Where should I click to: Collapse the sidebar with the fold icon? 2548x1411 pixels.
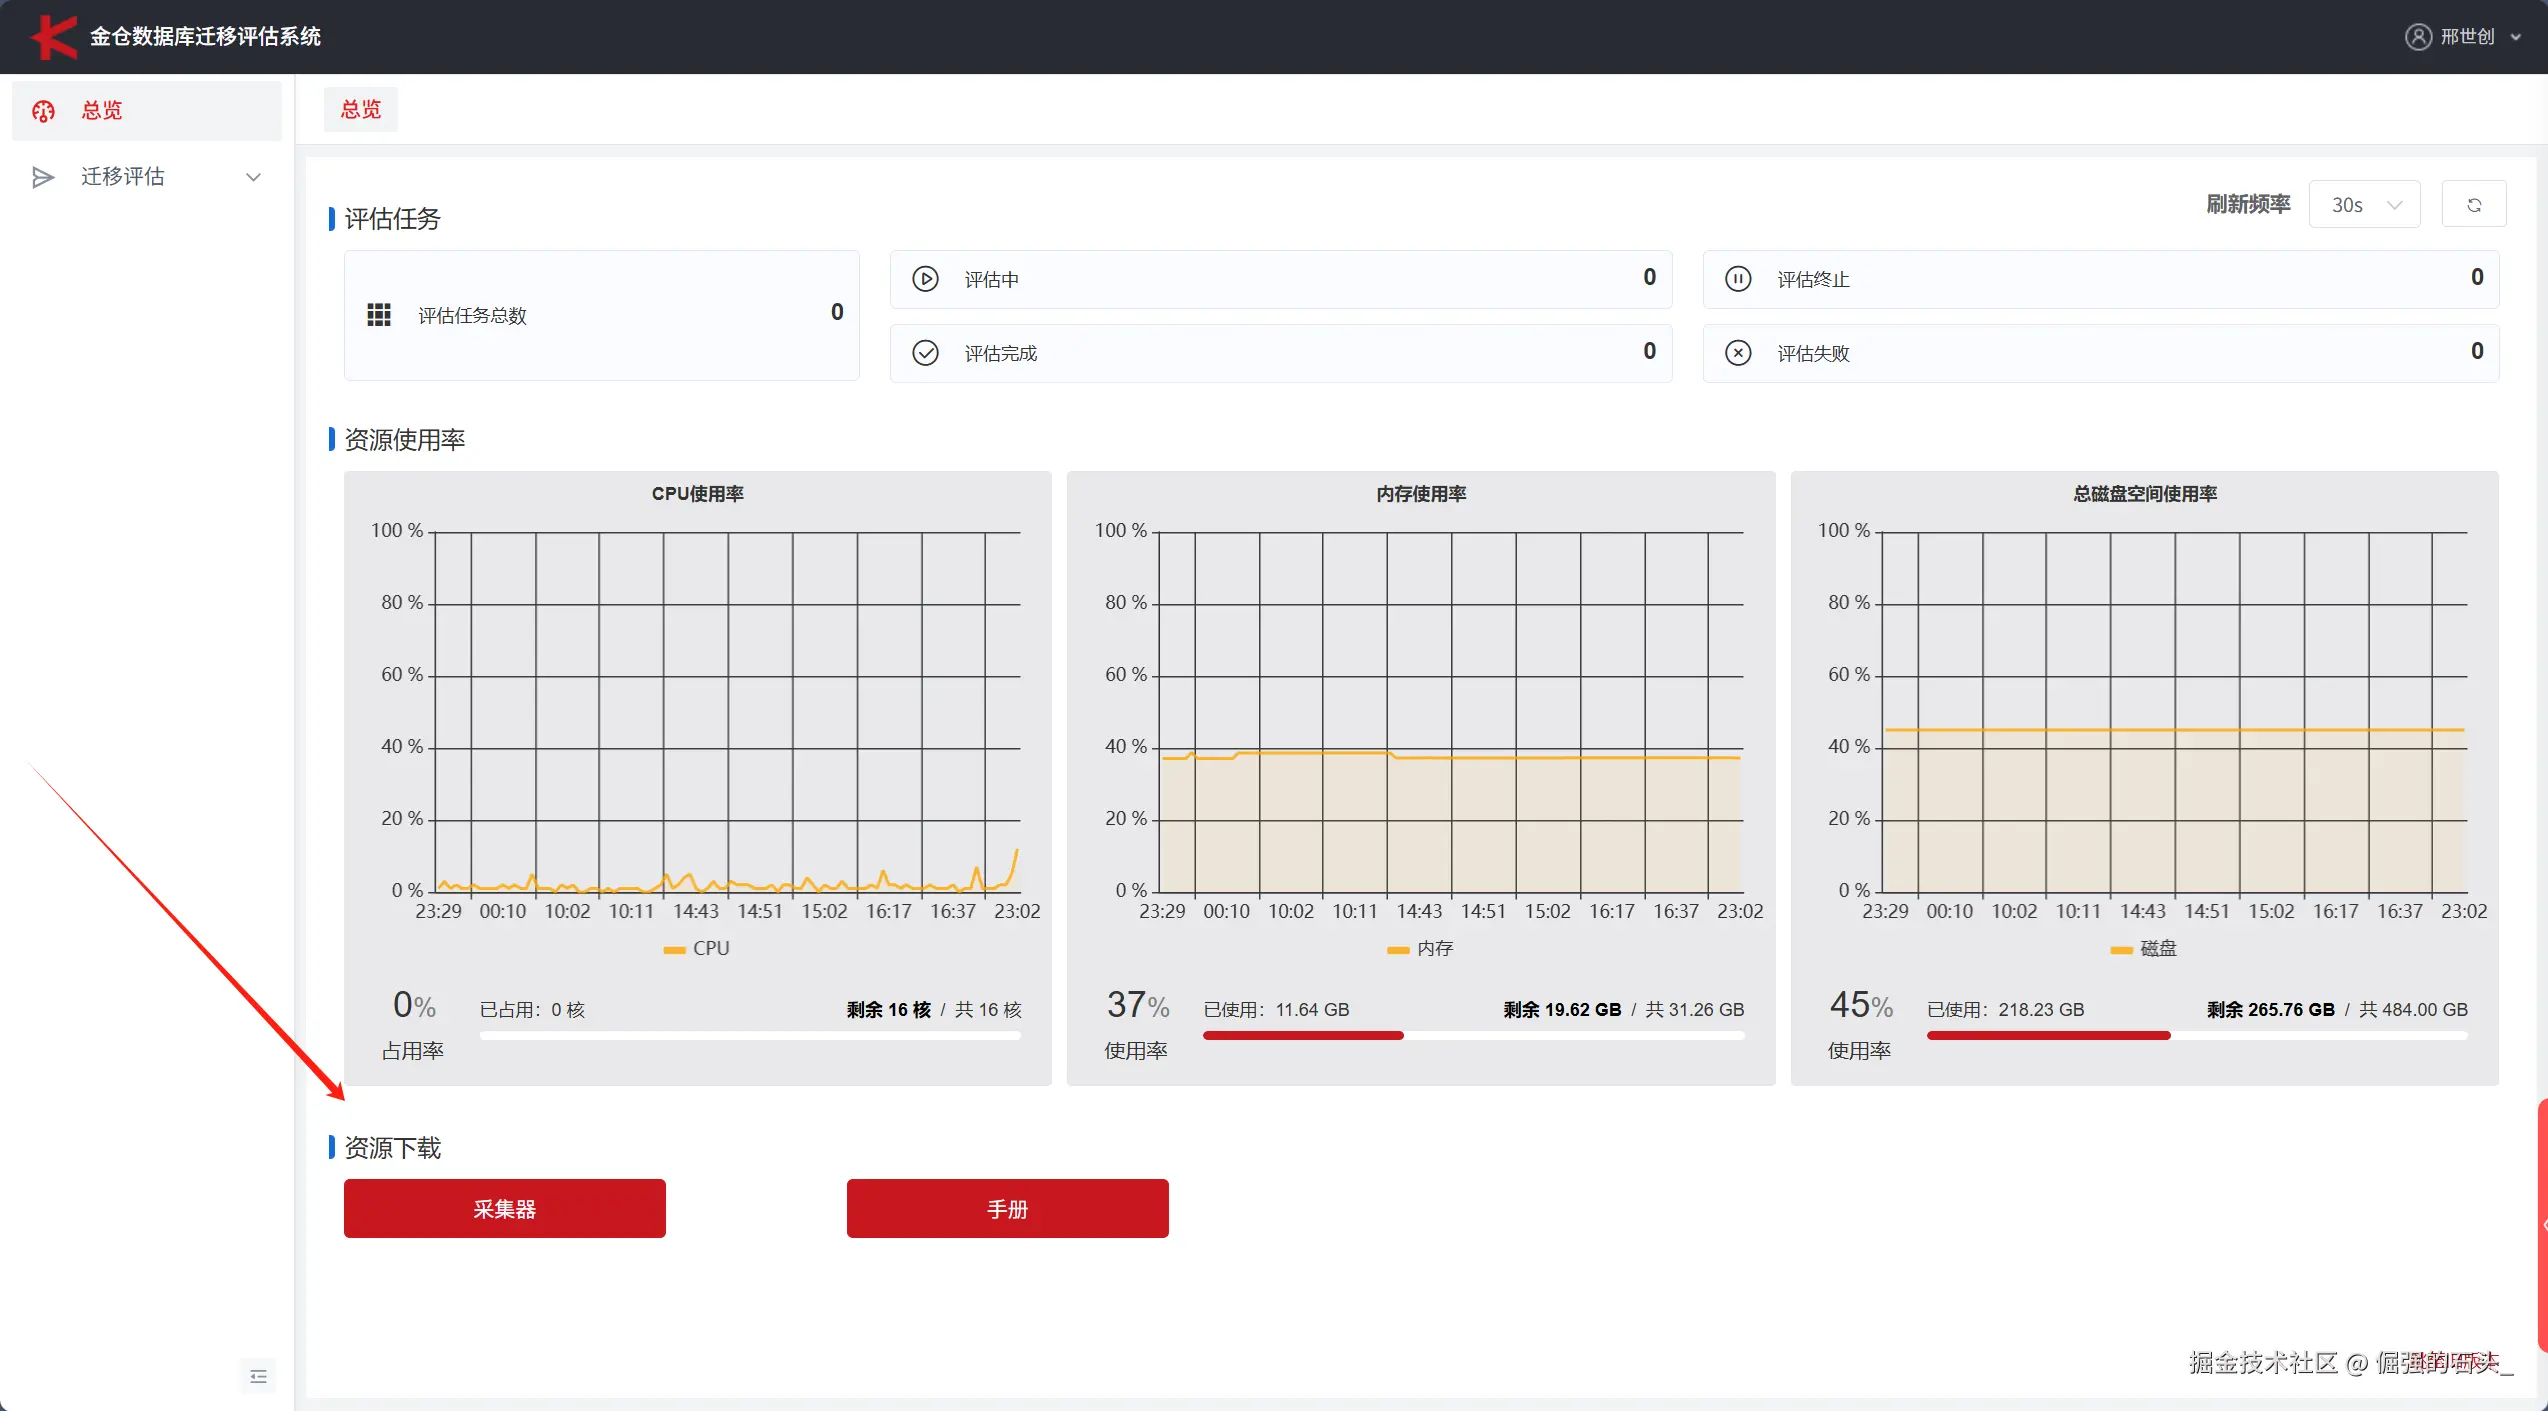point(258,1377)
